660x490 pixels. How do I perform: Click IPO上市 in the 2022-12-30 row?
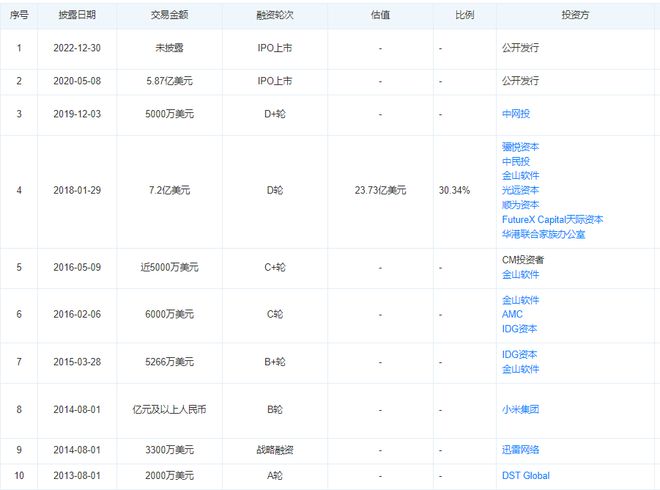275,48
